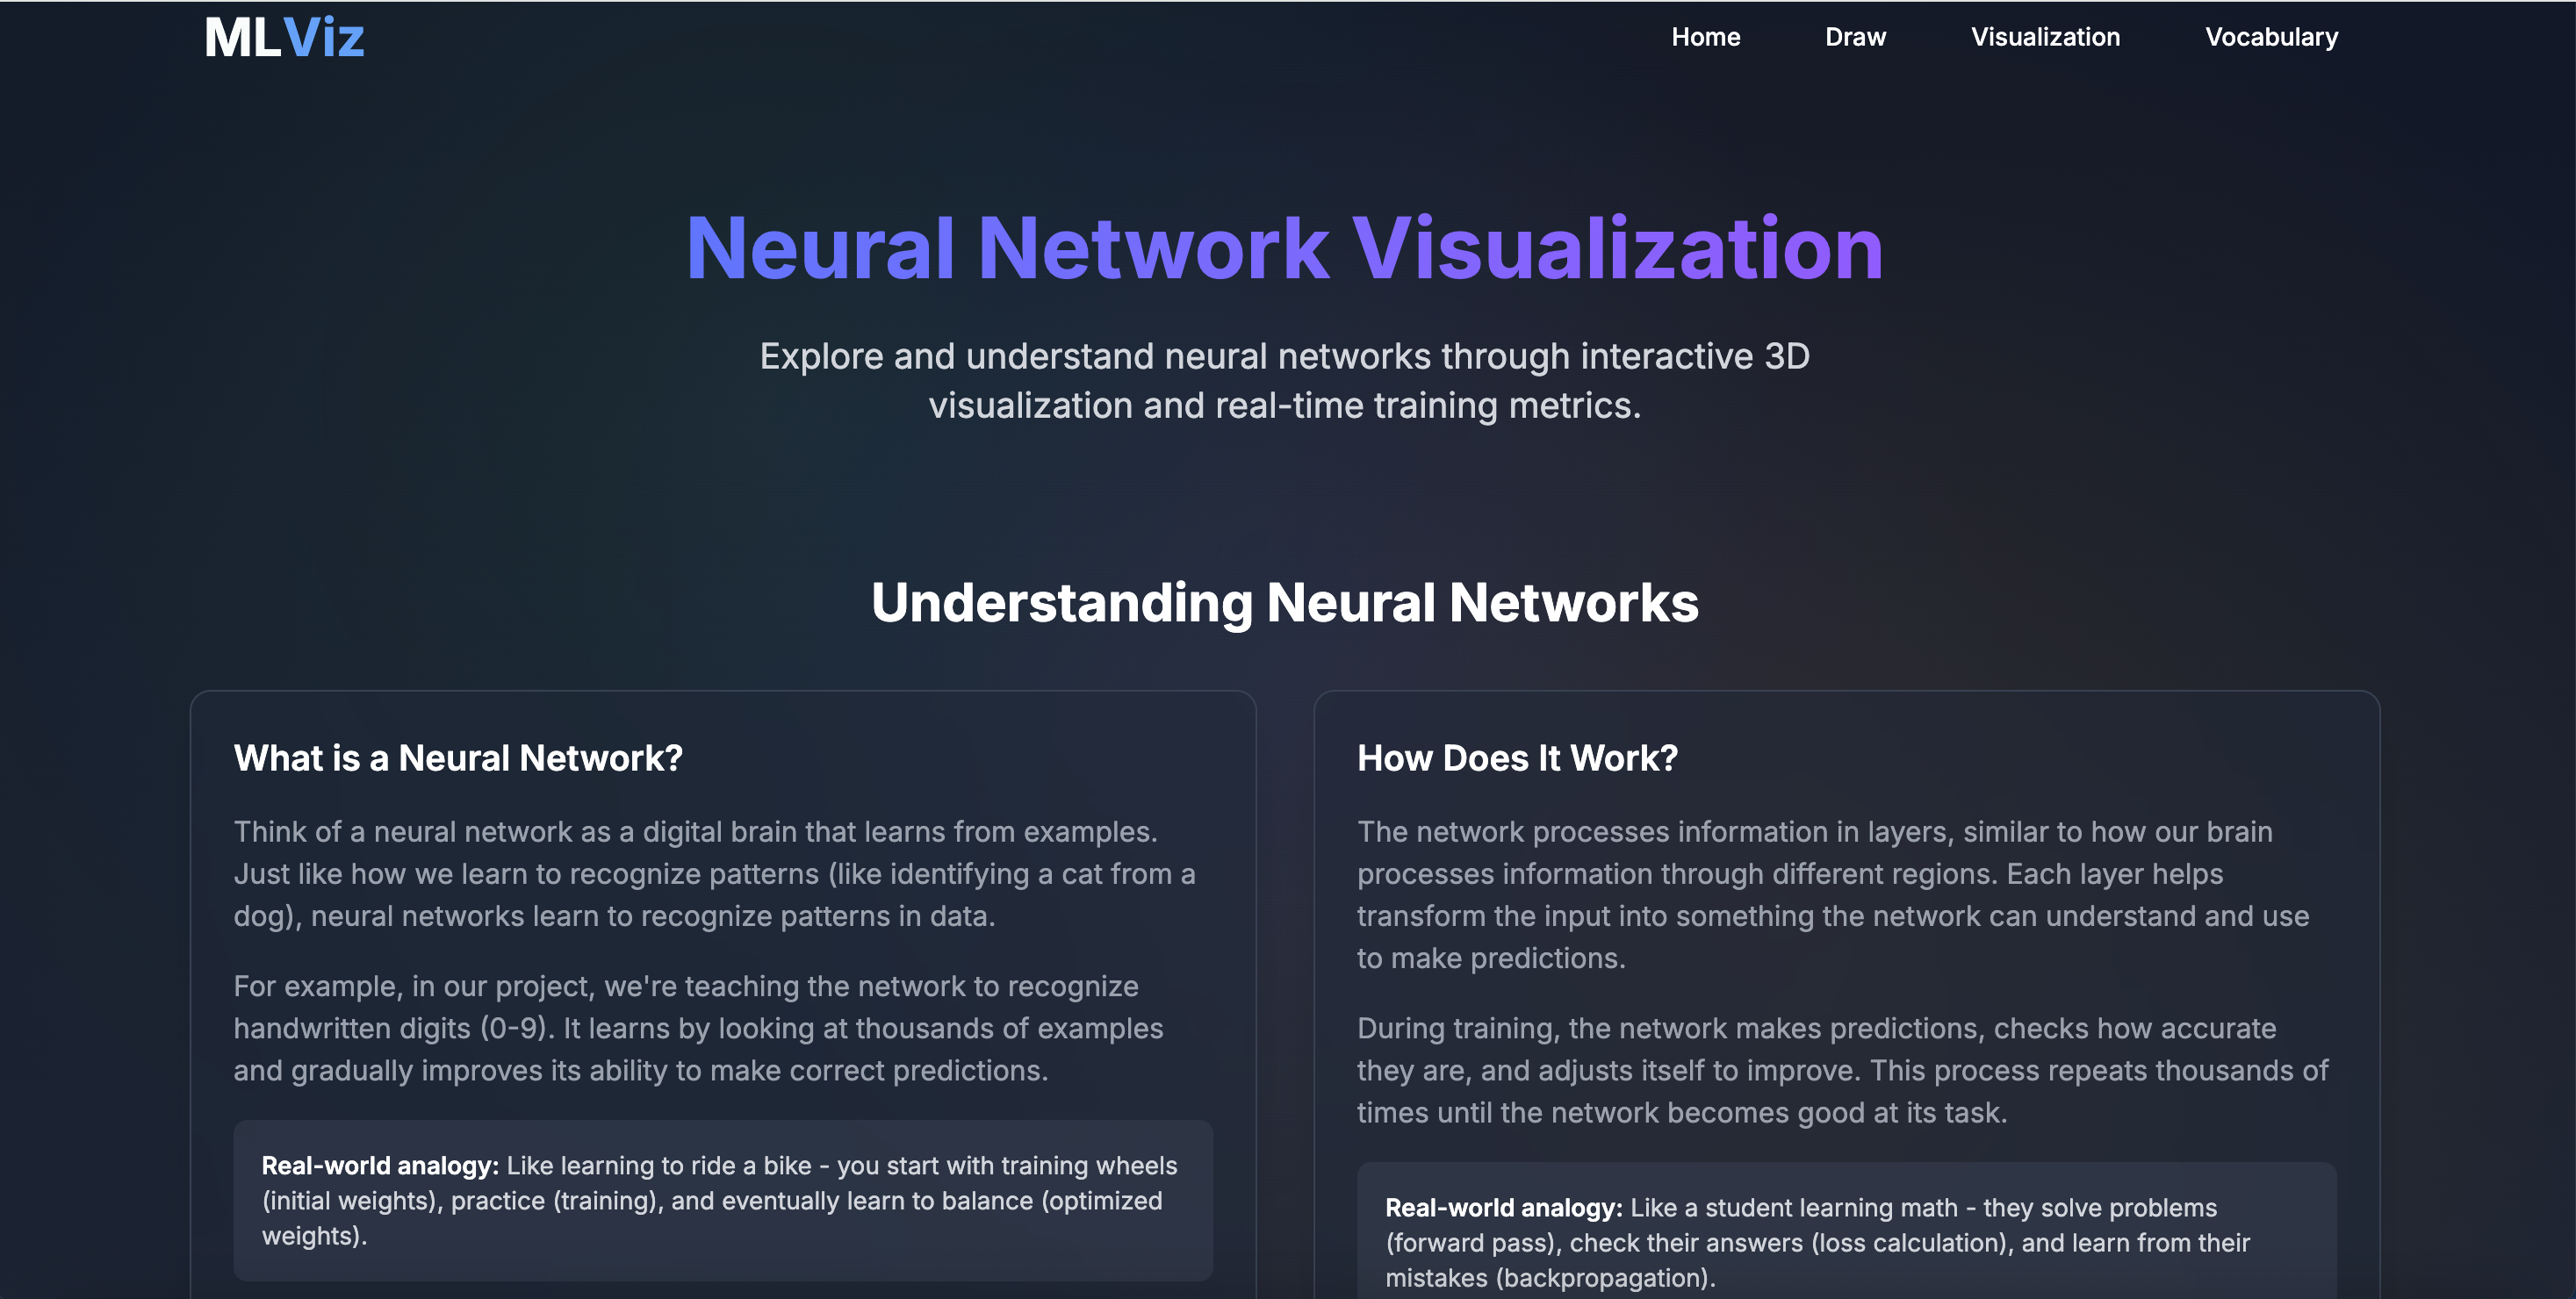
Task: Click the training process paragraph in right card
Action: [1840, 1070]
